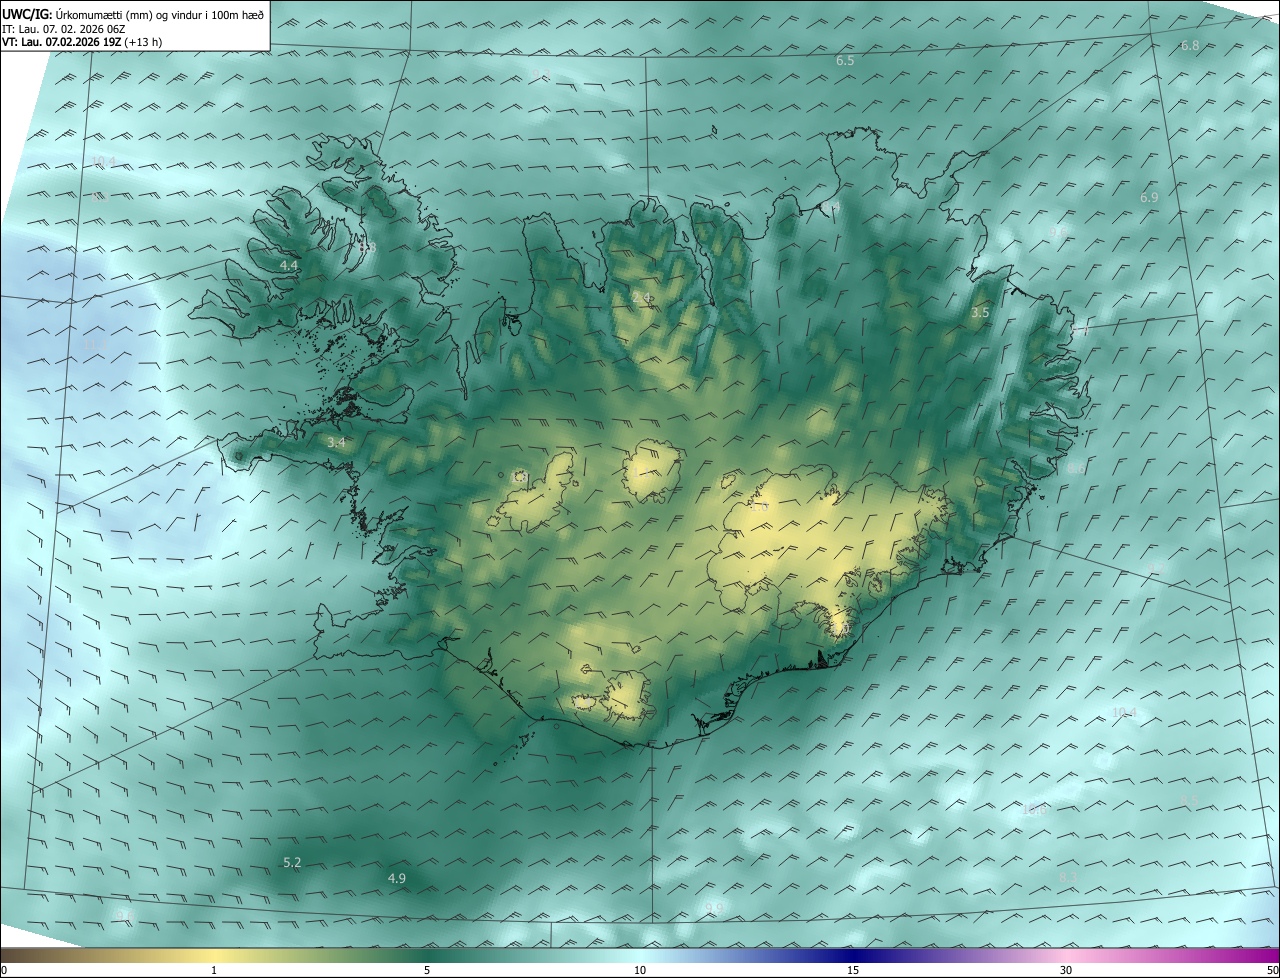Image resolution: width=1280 pixels, height=978 pixels.
Task: Click the value label 4.9 over the sea
Action: point(397,878)
